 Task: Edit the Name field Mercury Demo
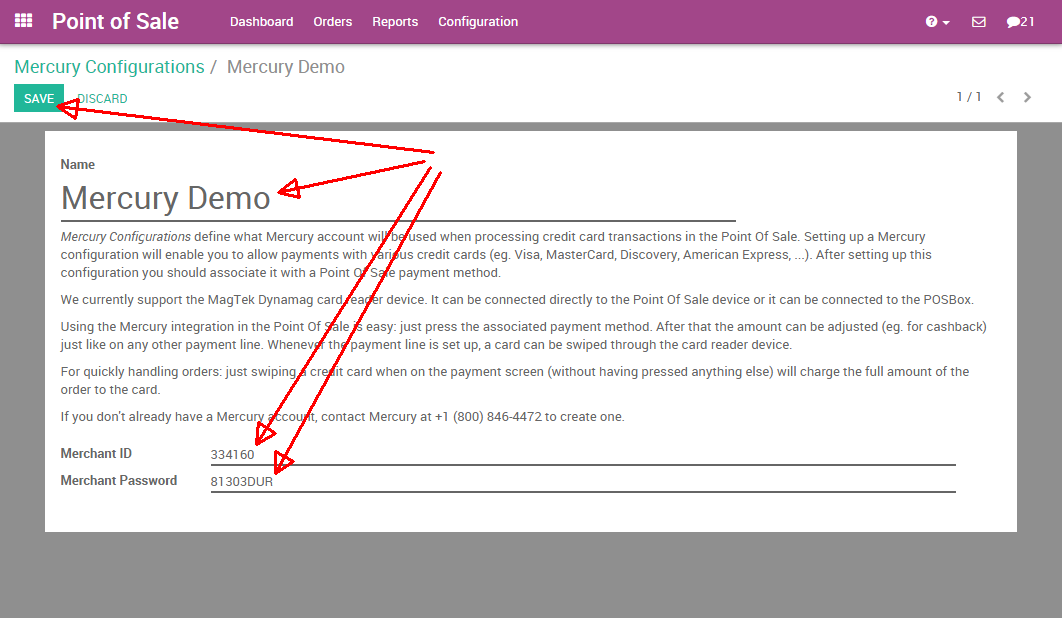click(398, 199)
